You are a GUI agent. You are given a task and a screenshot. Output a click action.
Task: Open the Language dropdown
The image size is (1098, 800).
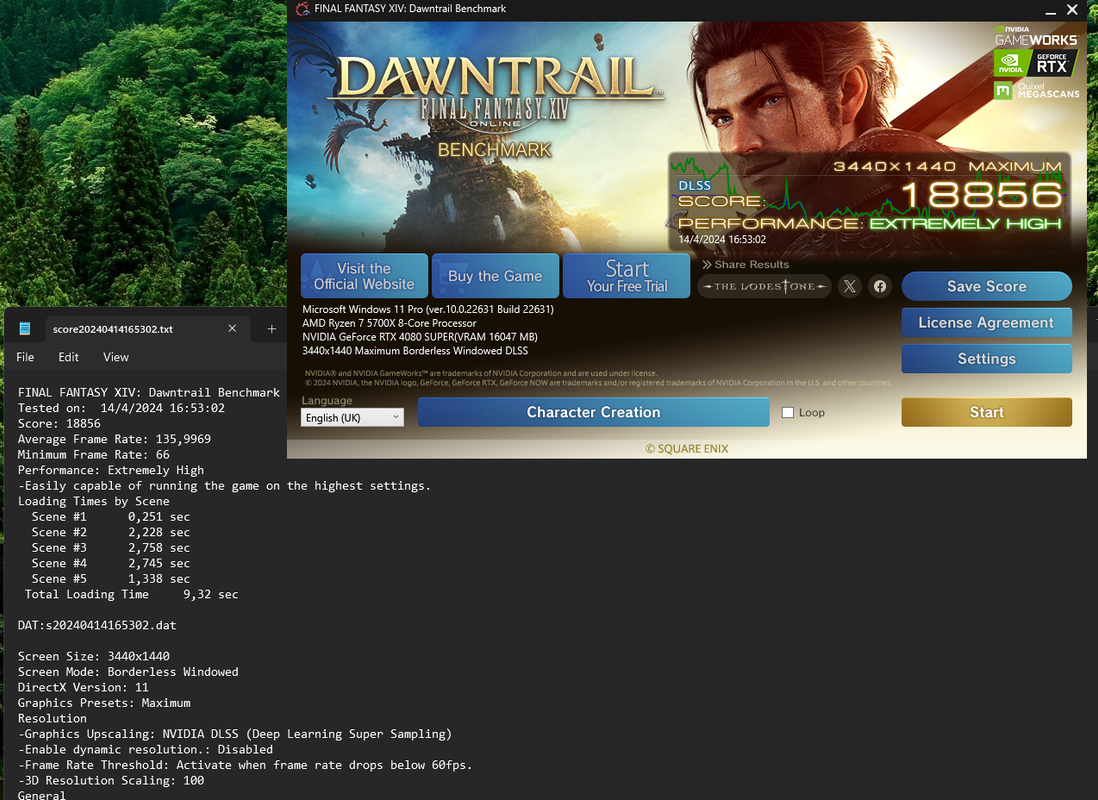tap(352, 418)
